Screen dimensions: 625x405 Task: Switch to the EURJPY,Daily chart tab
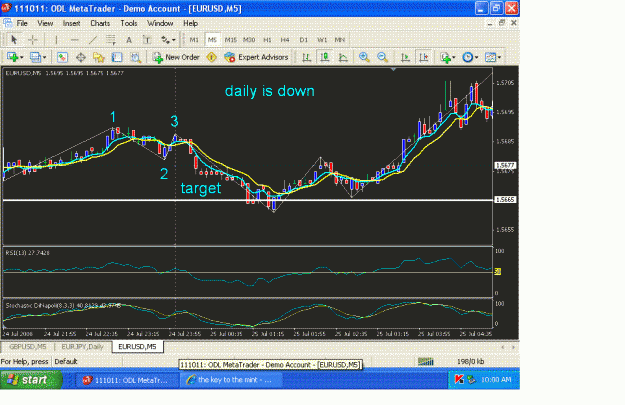83,347
